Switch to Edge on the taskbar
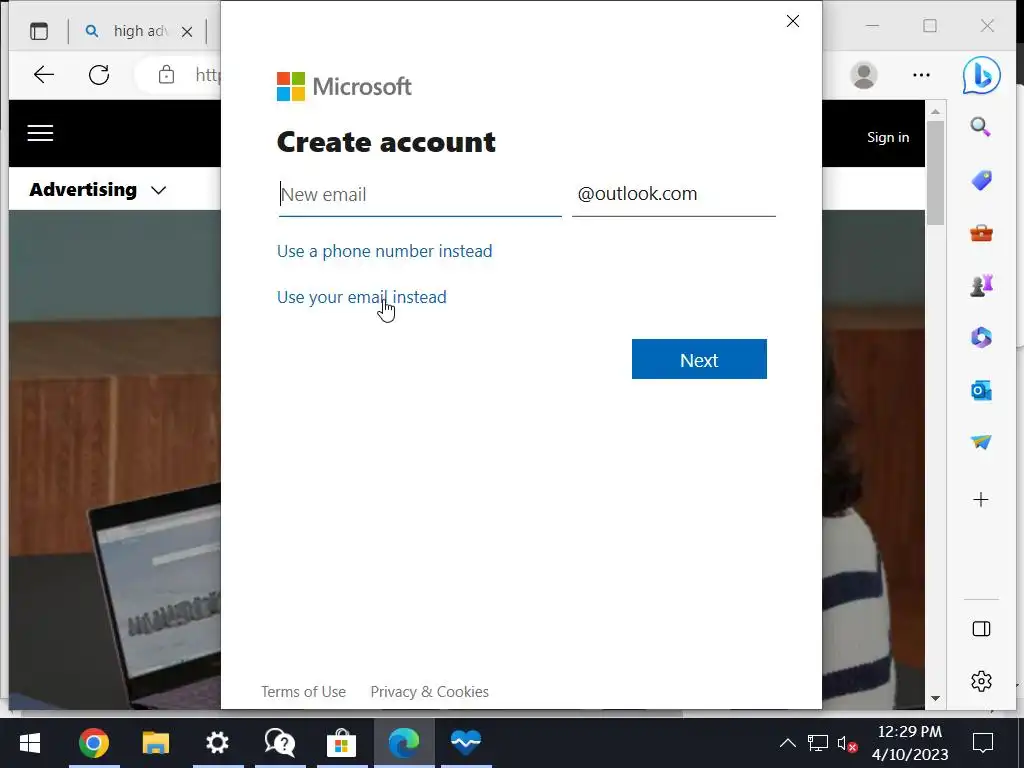The image size is (1024, 768). [x=404, y=743]
